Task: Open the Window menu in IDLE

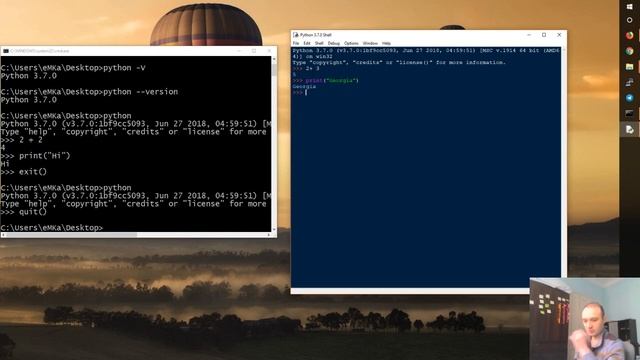Action: [370, 43]
